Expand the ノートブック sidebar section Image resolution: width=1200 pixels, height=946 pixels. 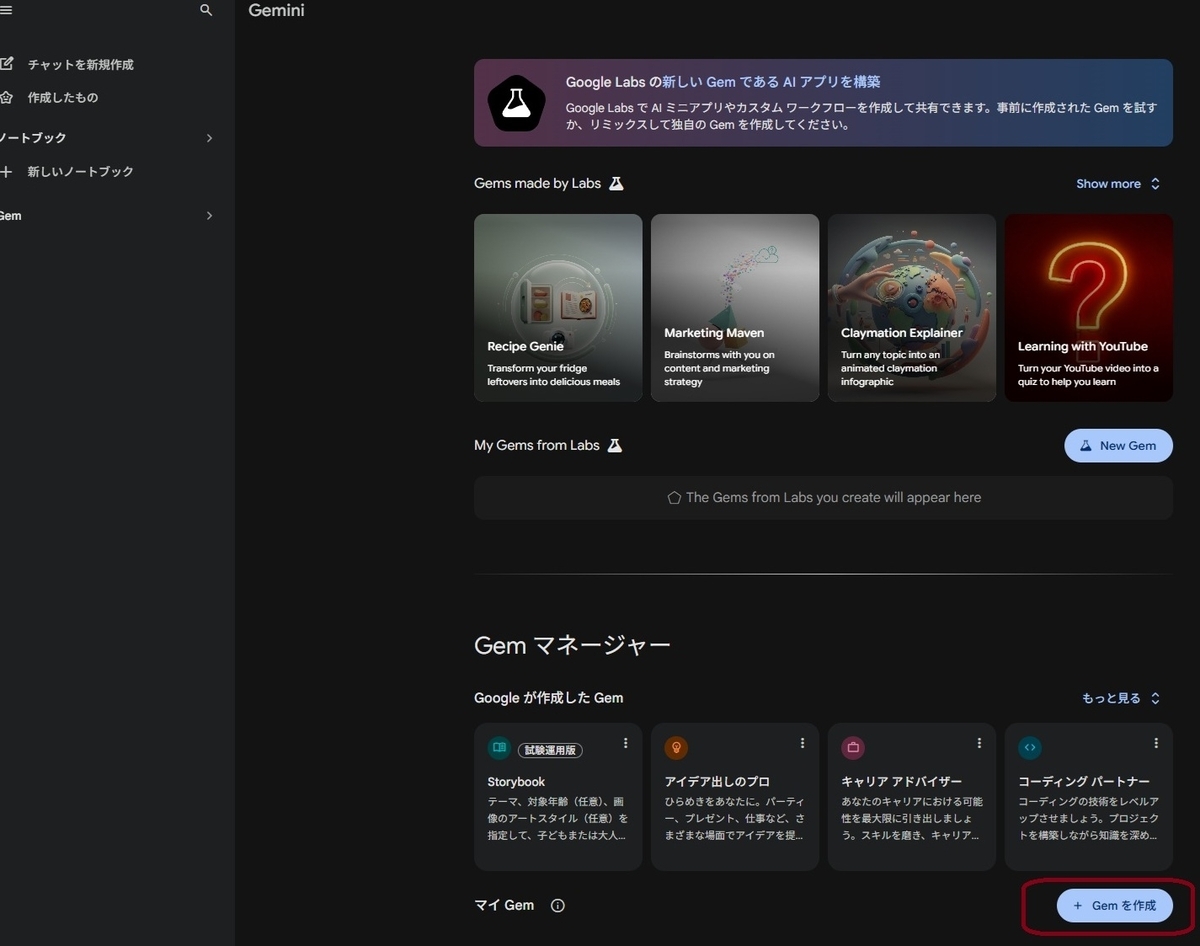[x=209, y=138]
